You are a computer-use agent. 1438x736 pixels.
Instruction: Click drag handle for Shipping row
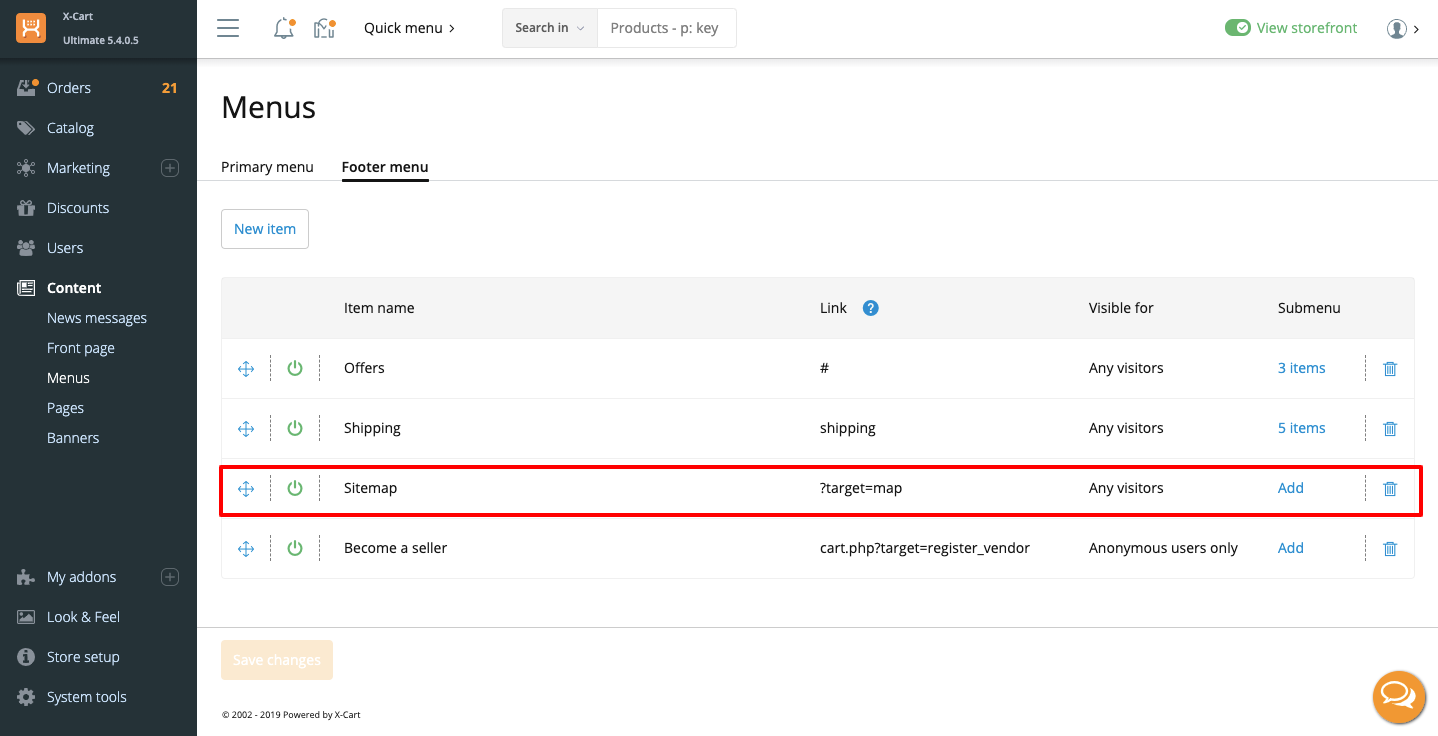click(x=246, y=429)
